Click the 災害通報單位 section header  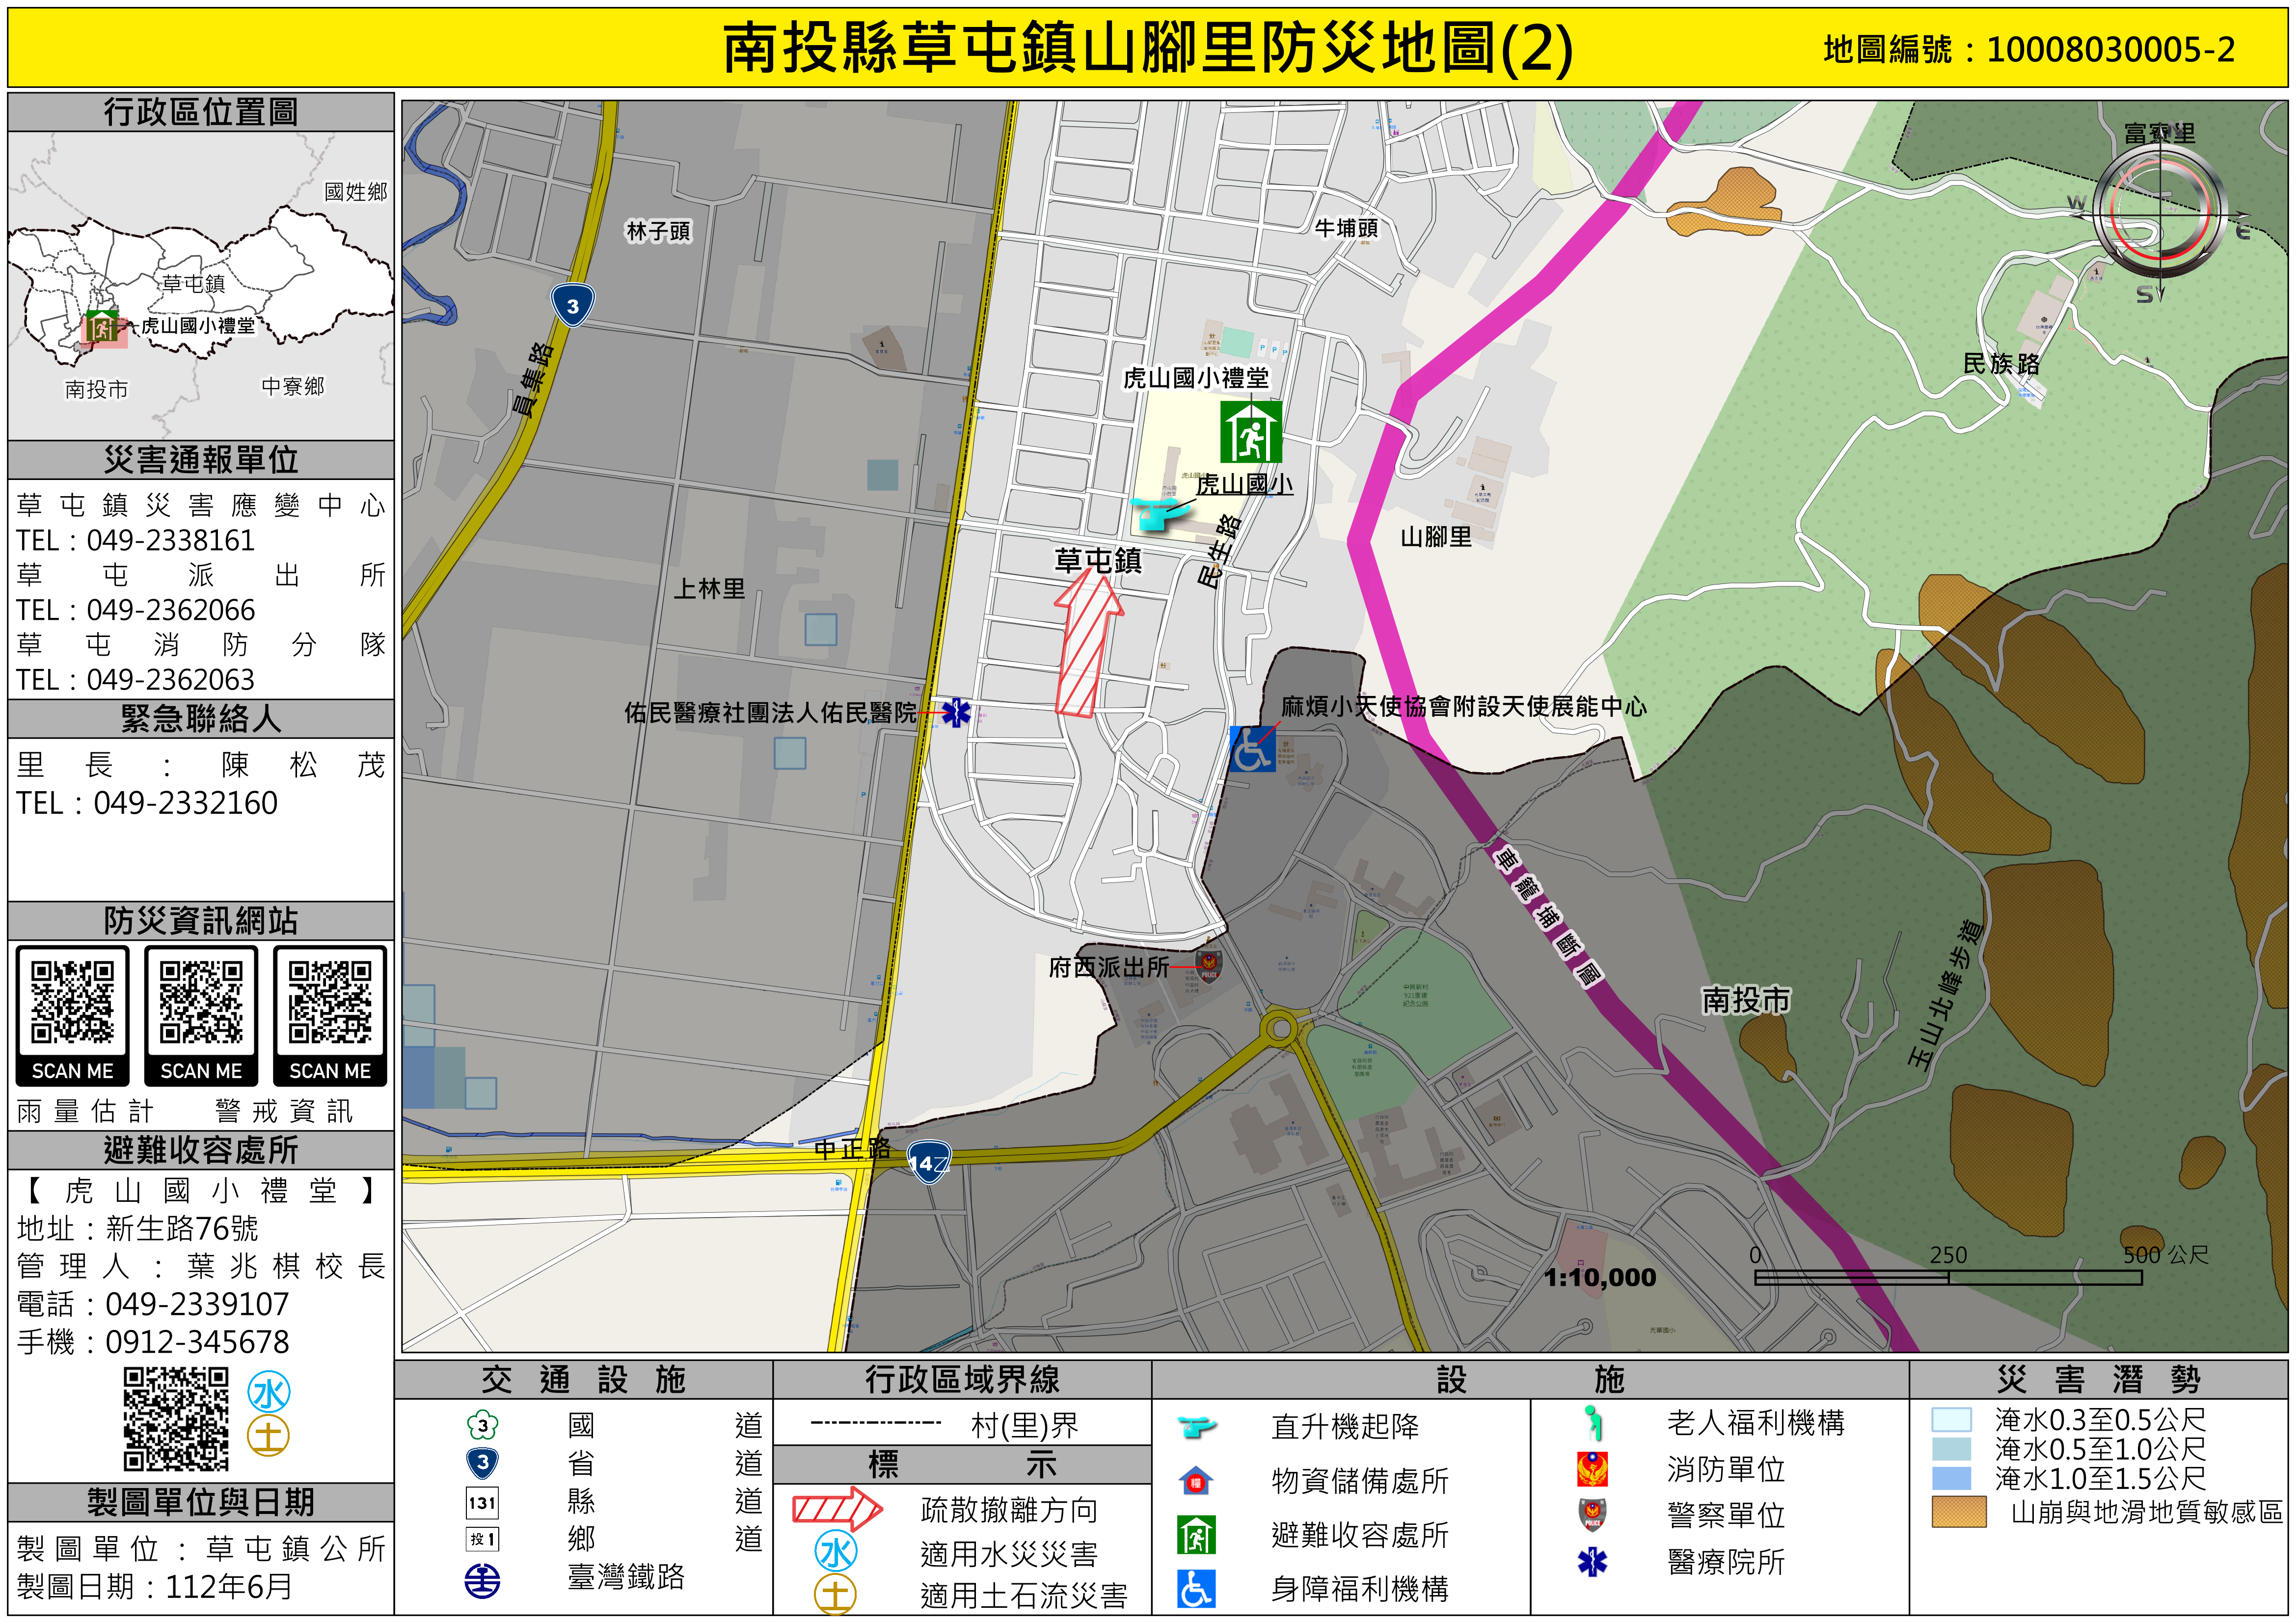pyautogui.click(x=201, y=460)
